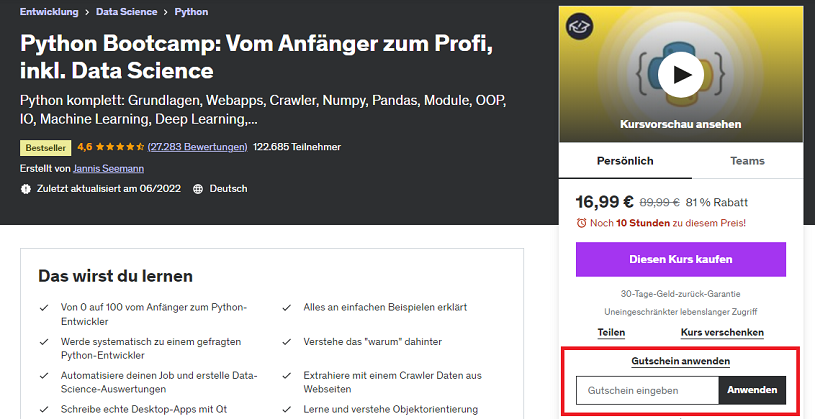Click the Kurs verschenken link
Viewport: 815px width, 419px height.
pyautogui.click(x=722, y=332)
